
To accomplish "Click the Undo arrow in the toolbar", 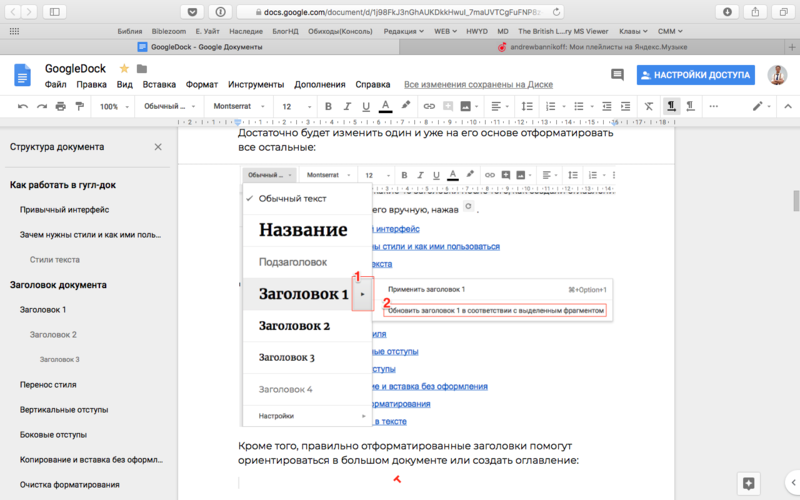I will 23,106.
